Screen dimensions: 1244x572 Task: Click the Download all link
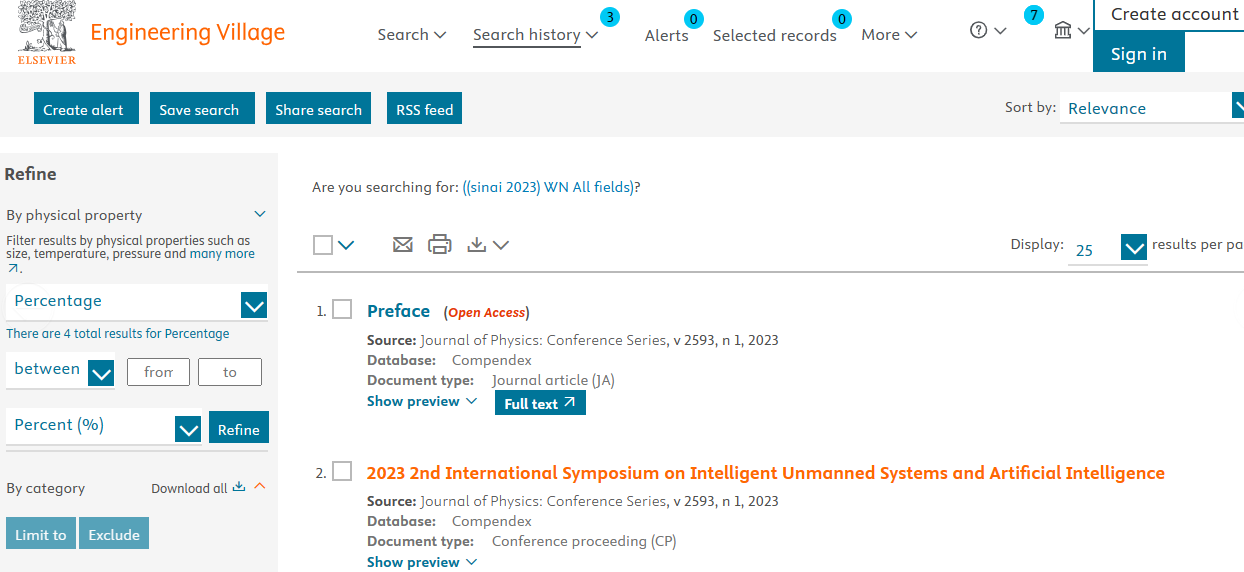tap(189, 489)
